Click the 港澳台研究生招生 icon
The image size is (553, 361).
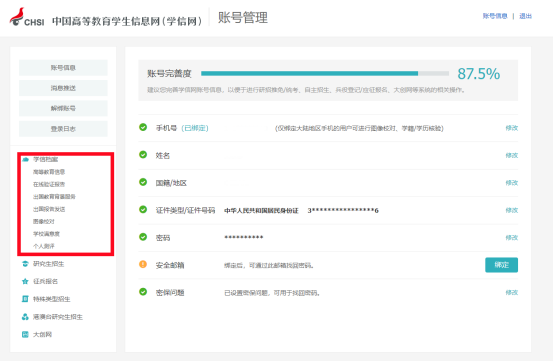pos(25,317)
